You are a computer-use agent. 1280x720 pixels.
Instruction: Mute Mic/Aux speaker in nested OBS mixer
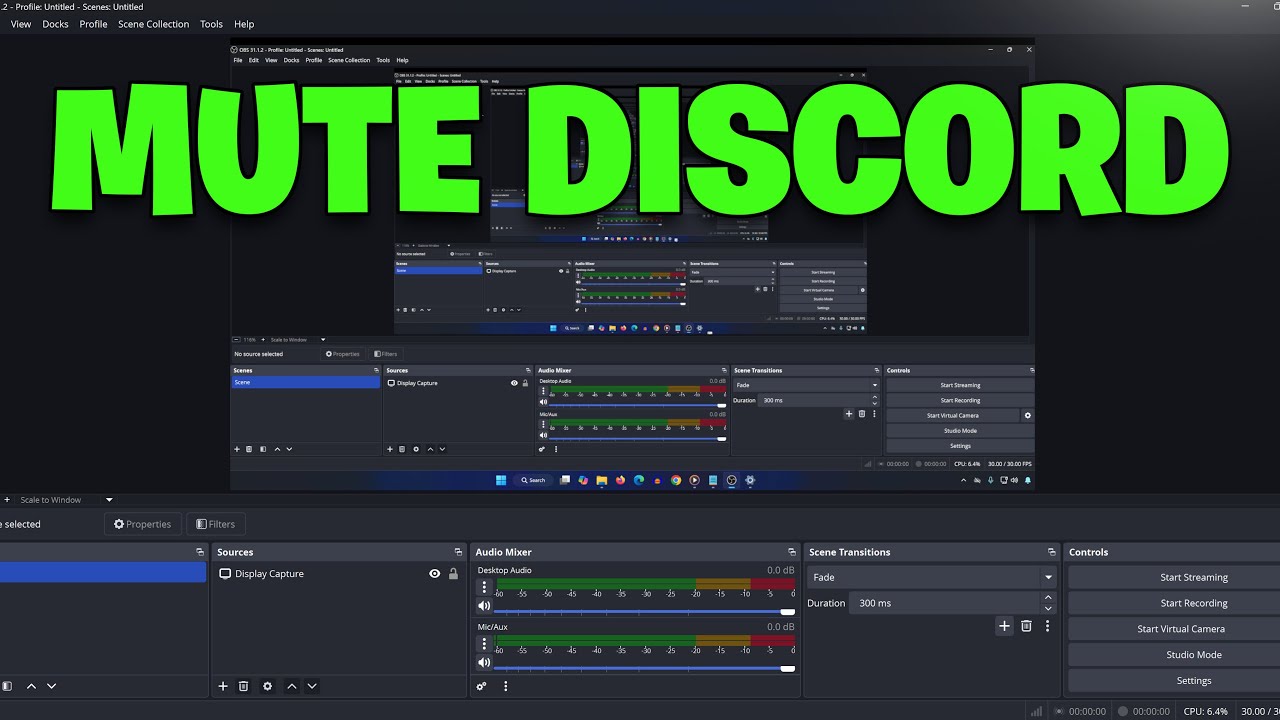[x=543, y=435]
